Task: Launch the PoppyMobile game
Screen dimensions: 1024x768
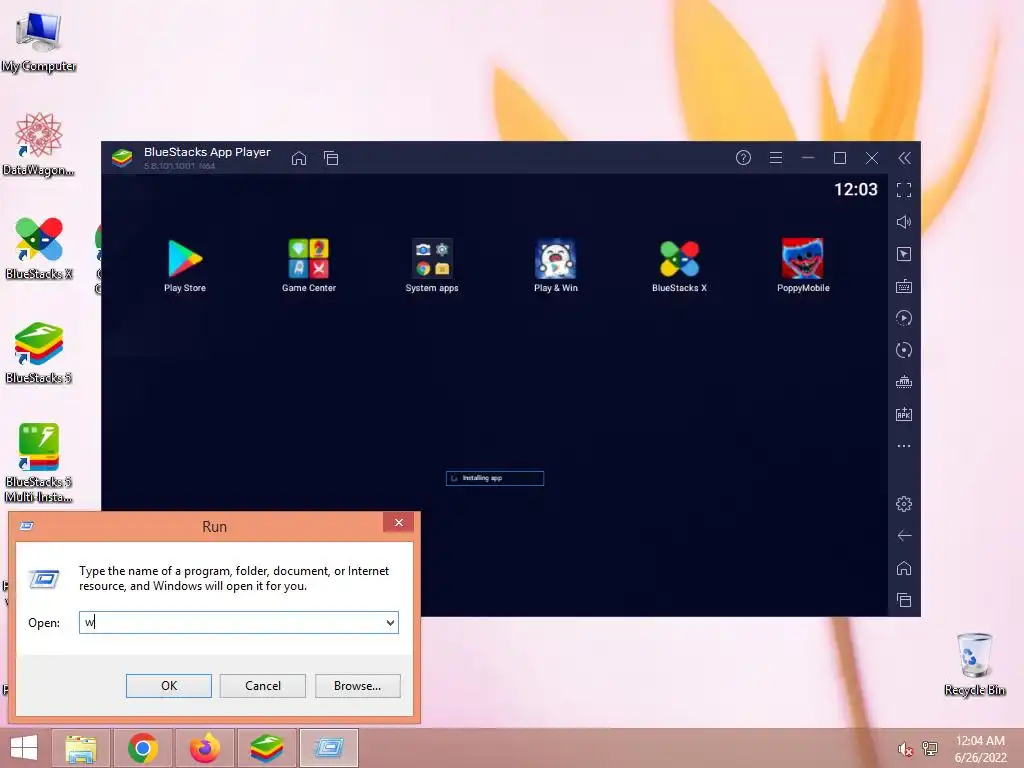Action: [803, 265]
